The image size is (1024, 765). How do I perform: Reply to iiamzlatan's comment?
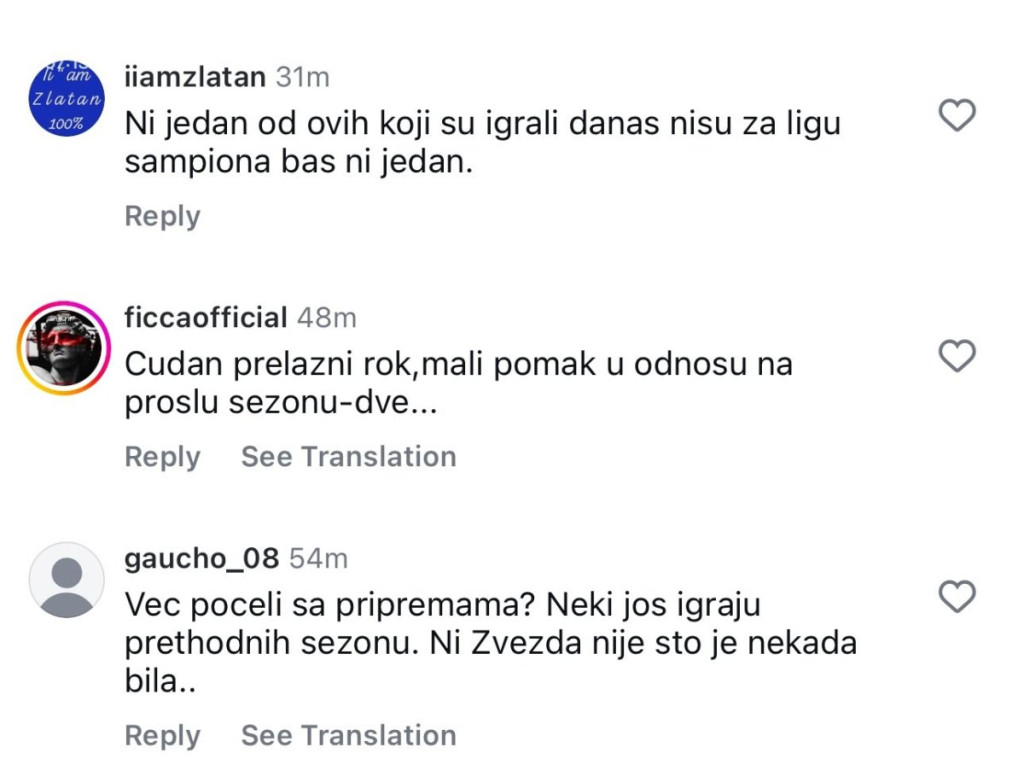click(x=162, y=216)
